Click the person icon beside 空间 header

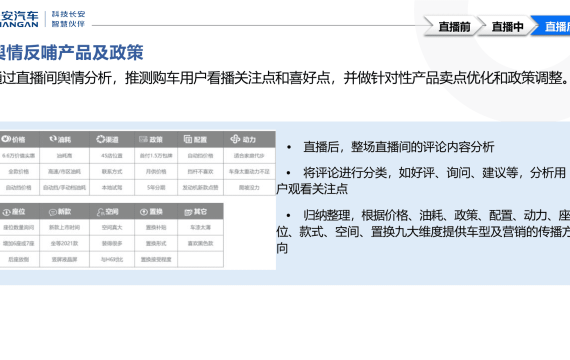click(x=101, y=212)
